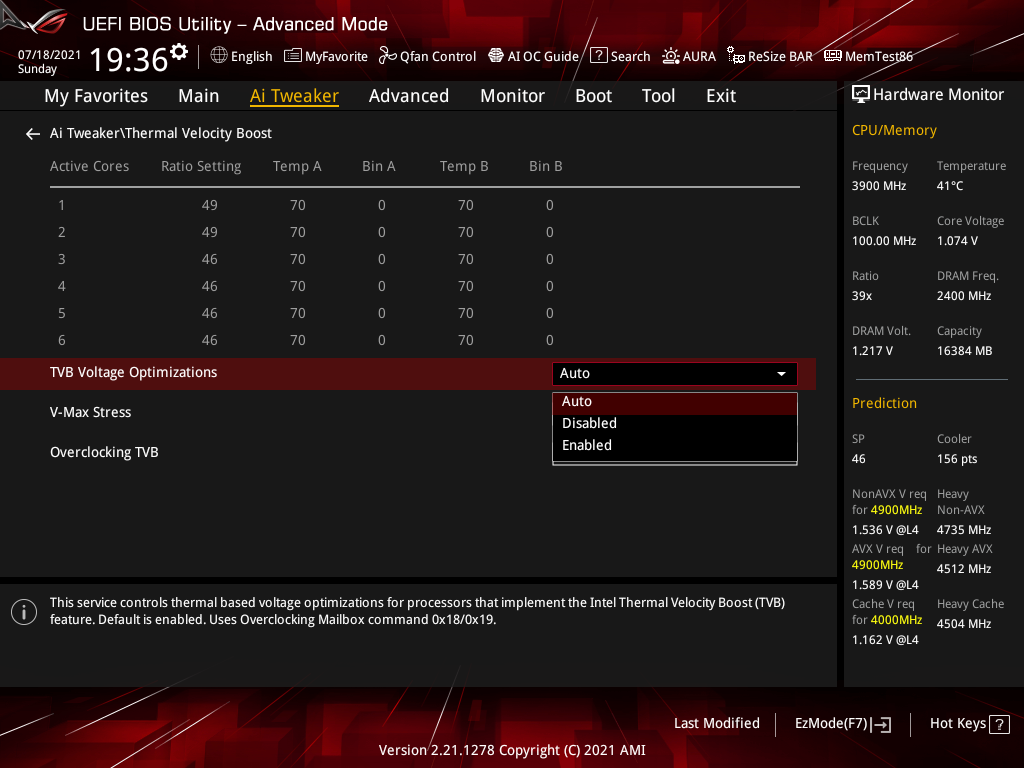Open the Hardware Monitor panel icon
The height and width of the screenshot is (768, 1024).
[862, 93]
